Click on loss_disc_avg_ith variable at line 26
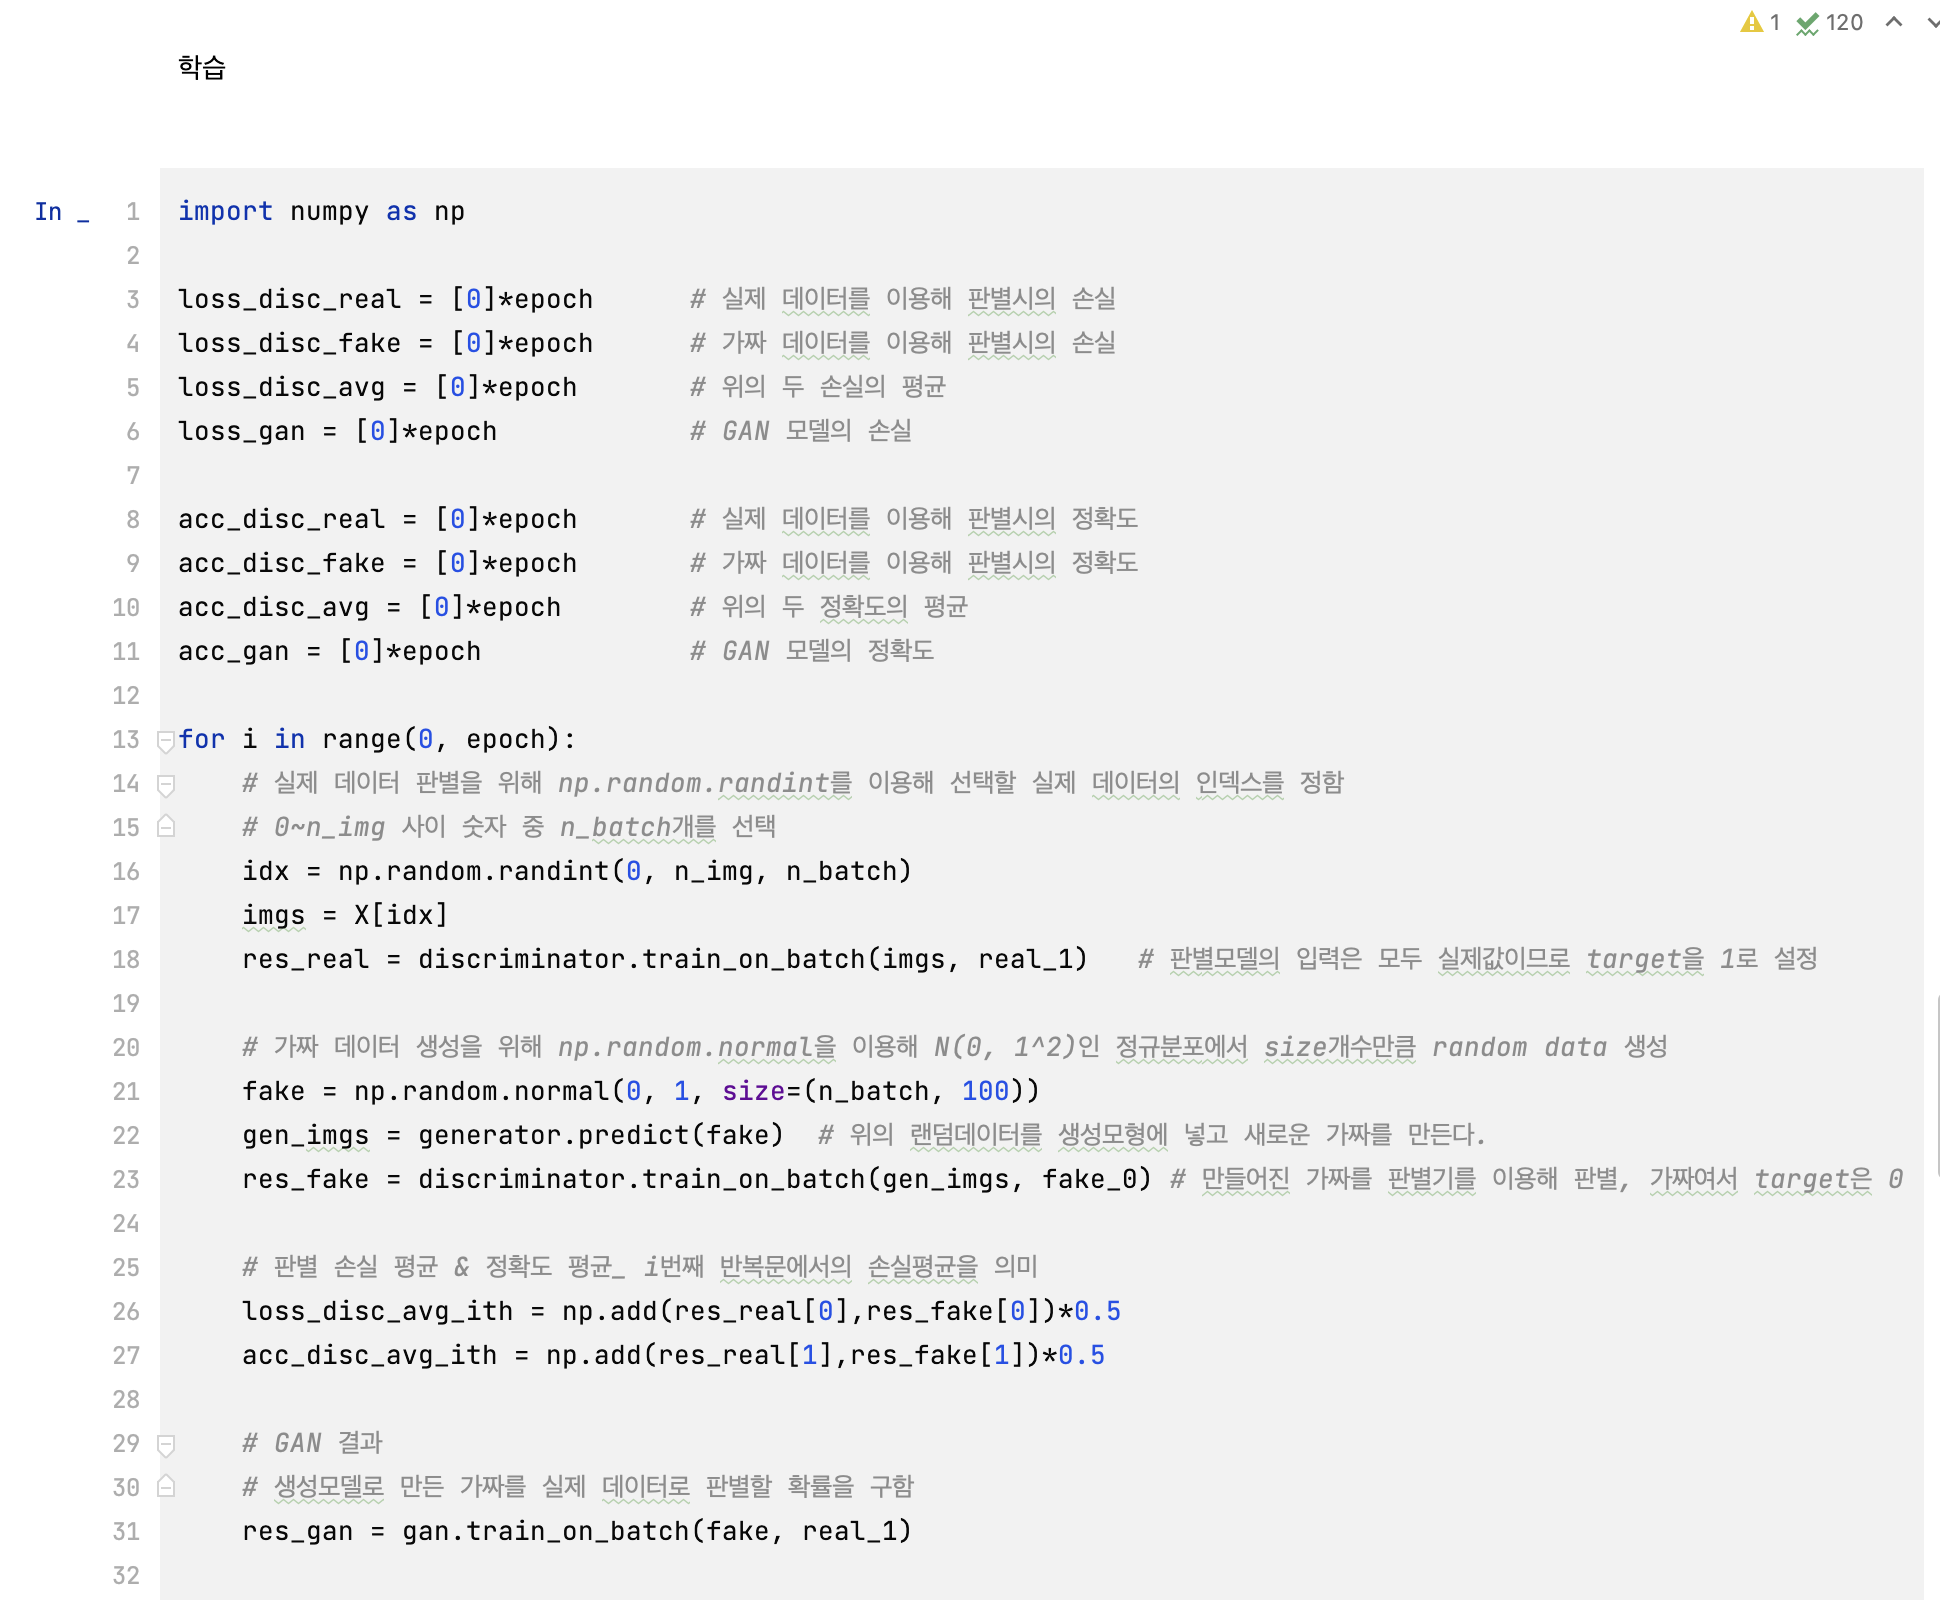This screenshot has height=1600, width=1940. click(377, 1312)
